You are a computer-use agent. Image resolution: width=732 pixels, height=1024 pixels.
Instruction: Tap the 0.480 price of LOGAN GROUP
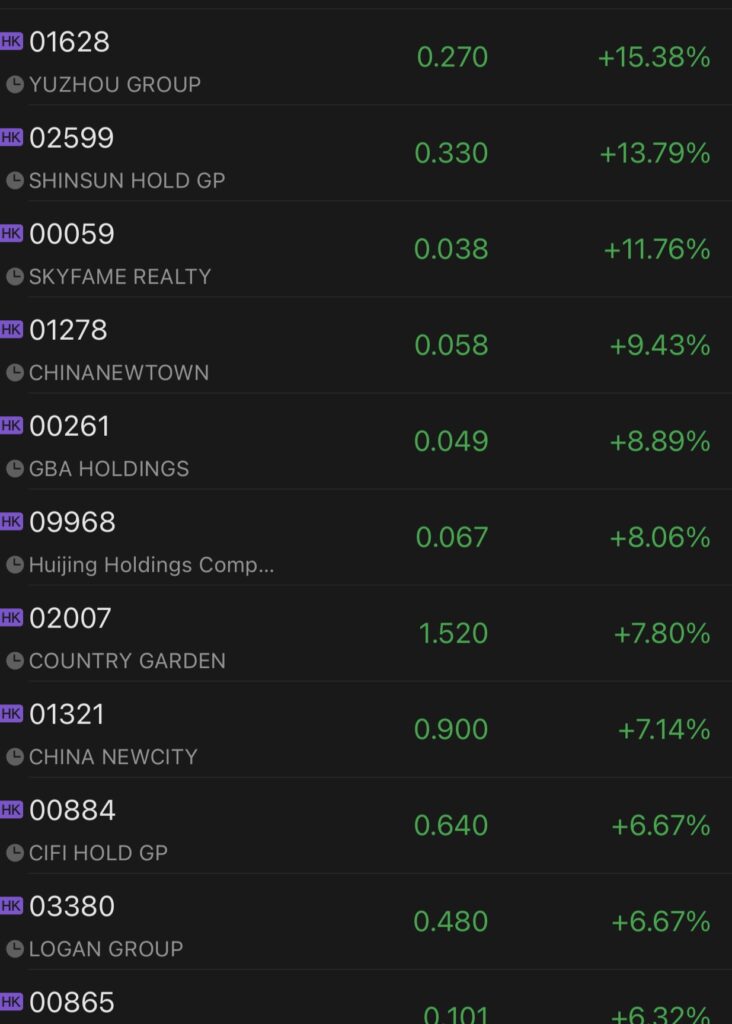[451, 921]
